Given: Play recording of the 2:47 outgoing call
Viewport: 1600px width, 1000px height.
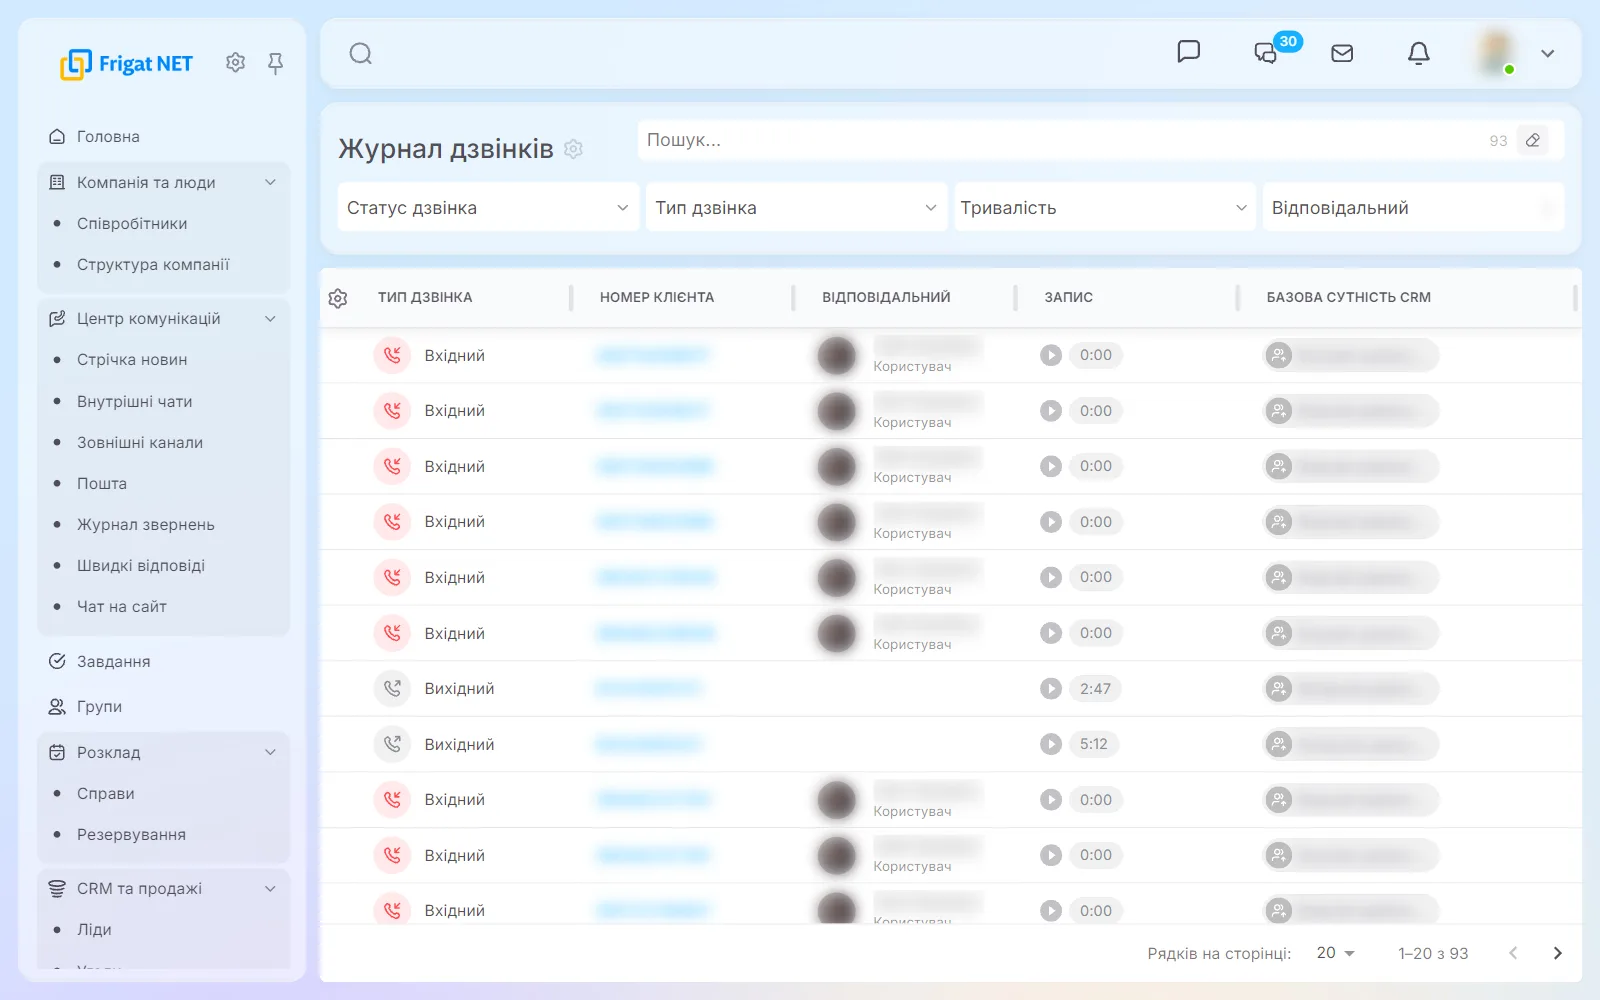Looking at the screenshot, I should [1050, 689].
